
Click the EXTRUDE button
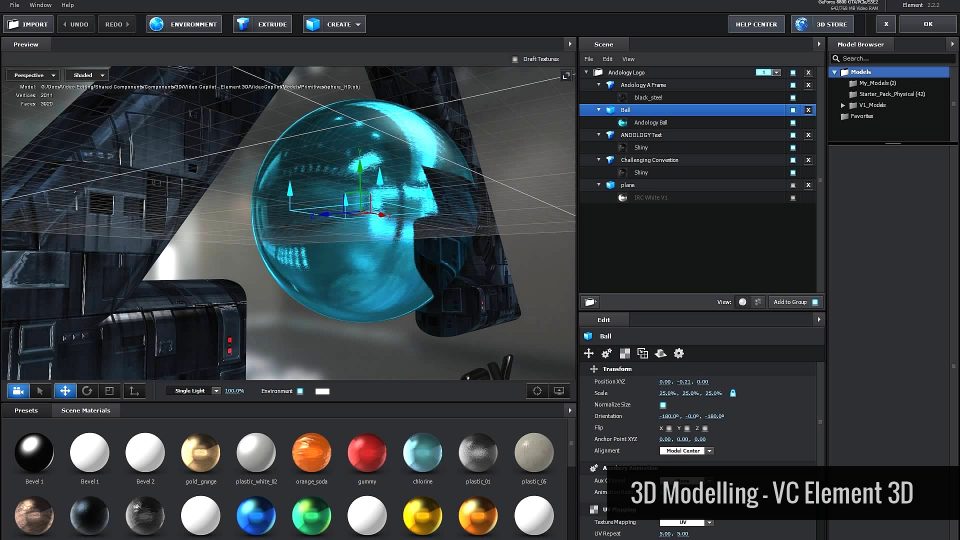point(263,24)
